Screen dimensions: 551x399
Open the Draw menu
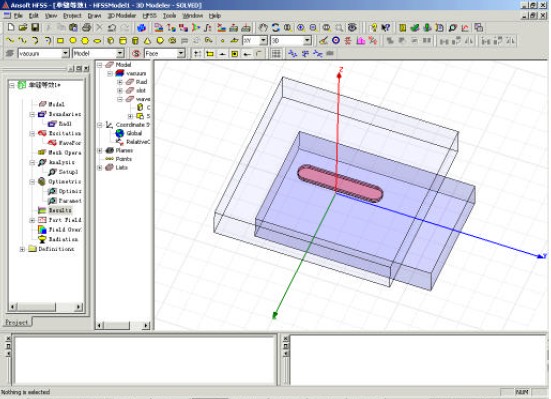click(94, 16)
